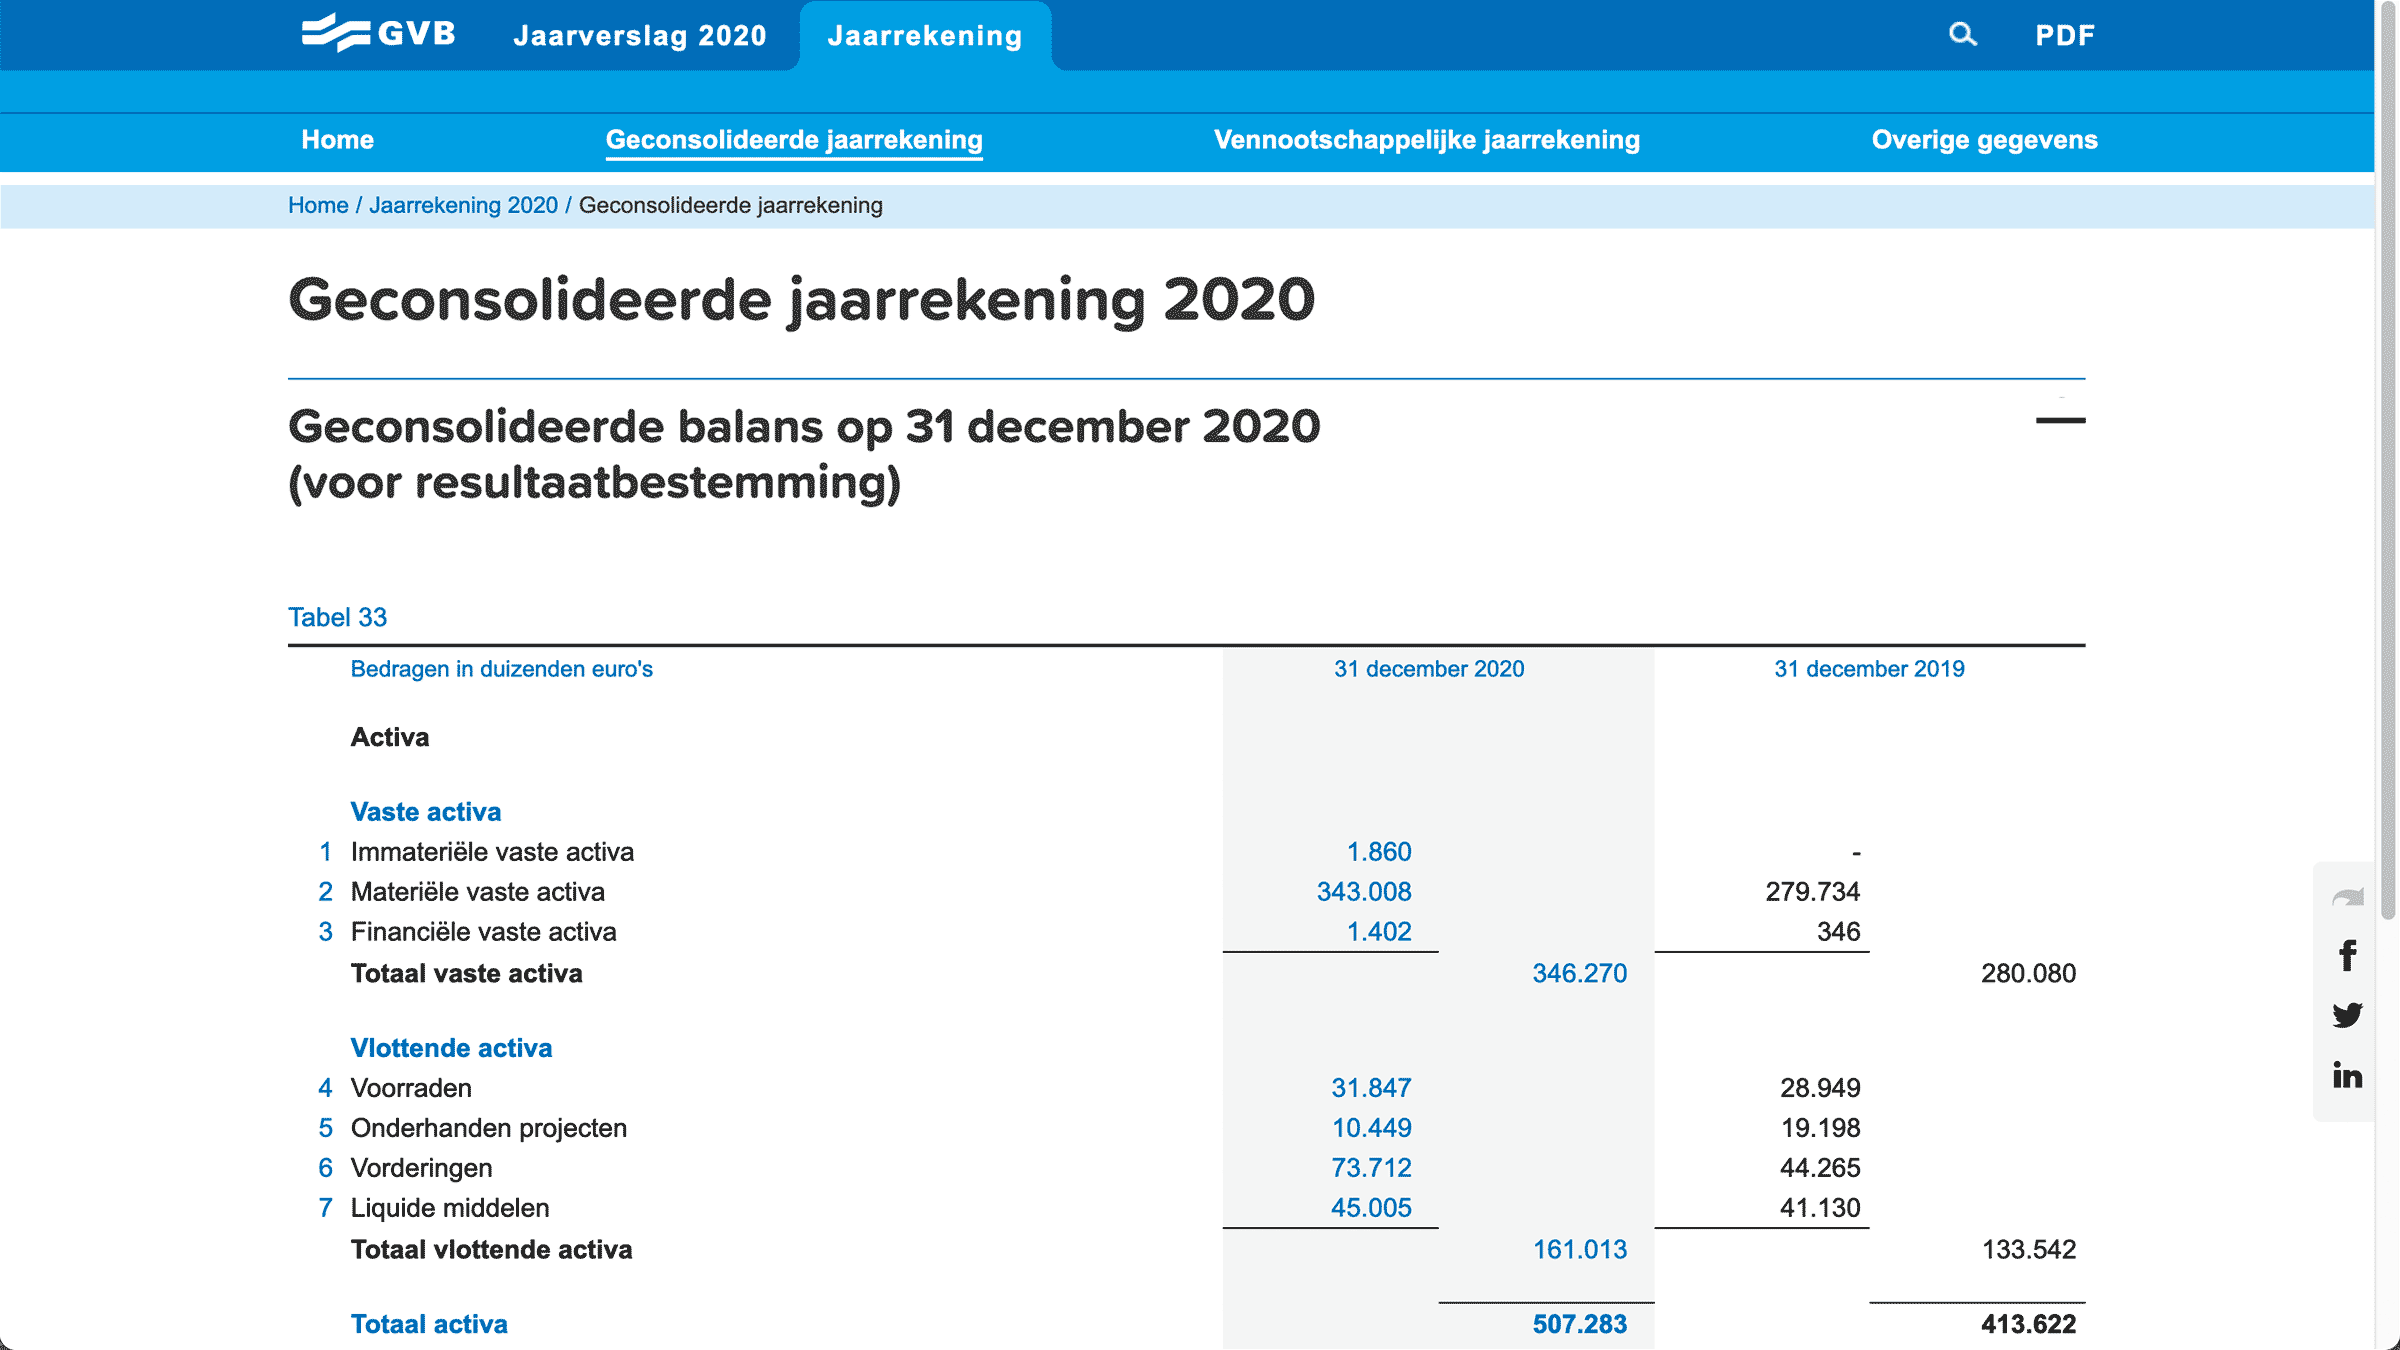Viewport: 2400px width, 1350px height.
Task: Click Home breadcrumb link
Action: (318, 205)
